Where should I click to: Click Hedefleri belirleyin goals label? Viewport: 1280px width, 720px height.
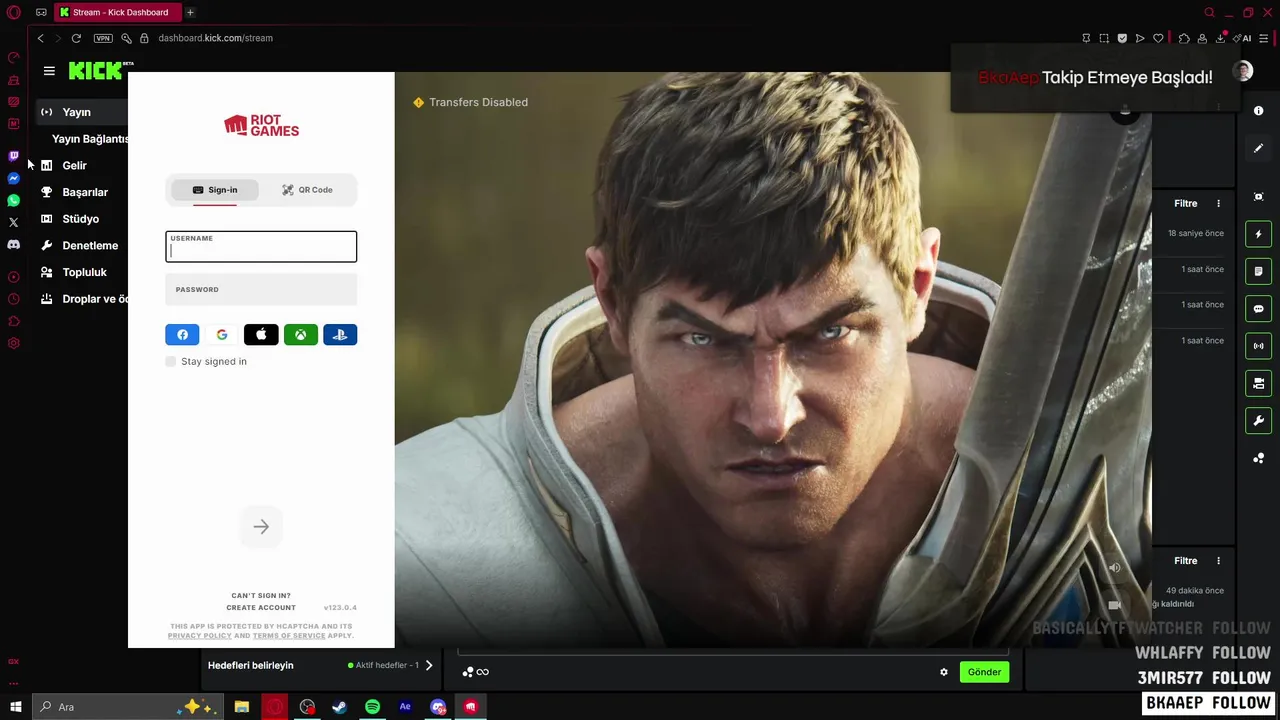(x=251, y=665)
